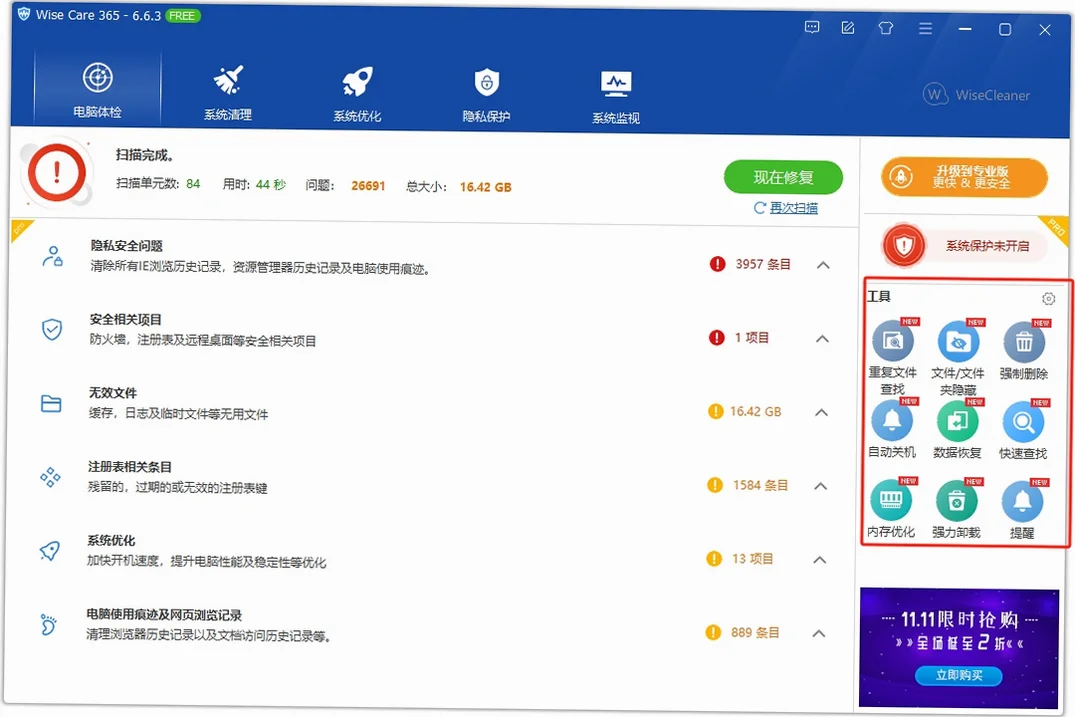Click the orange warning icon beside 13 项目
Screen dimensions: 1075x717
[x=714, y=559]
